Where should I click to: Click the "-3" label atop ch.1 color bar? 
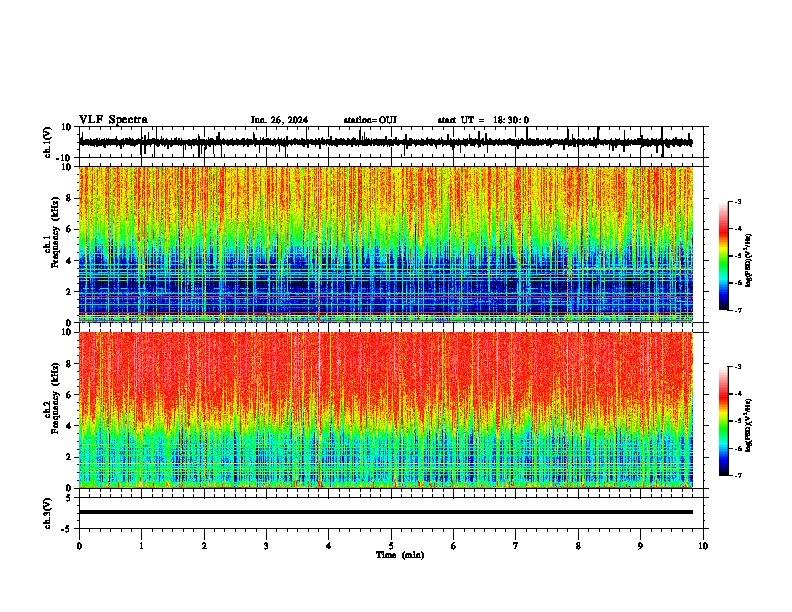738,201
